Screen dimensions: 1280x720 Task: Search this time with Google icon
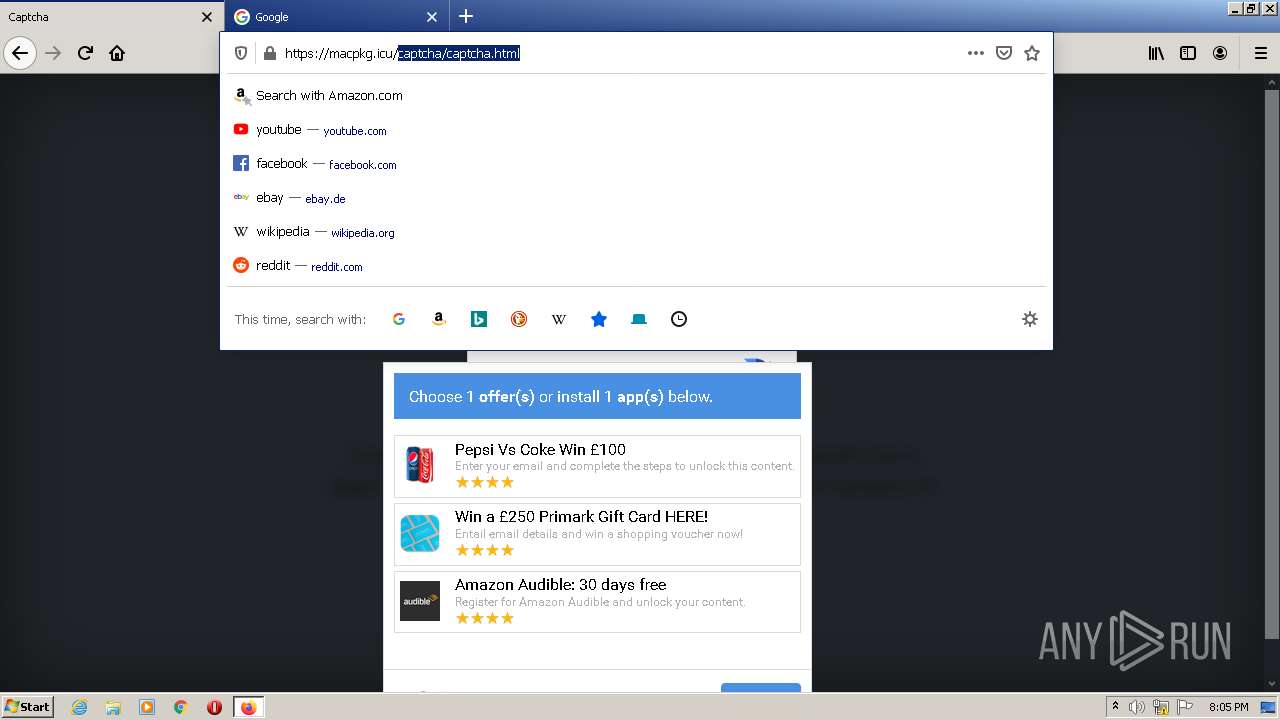tap(399, 319)
